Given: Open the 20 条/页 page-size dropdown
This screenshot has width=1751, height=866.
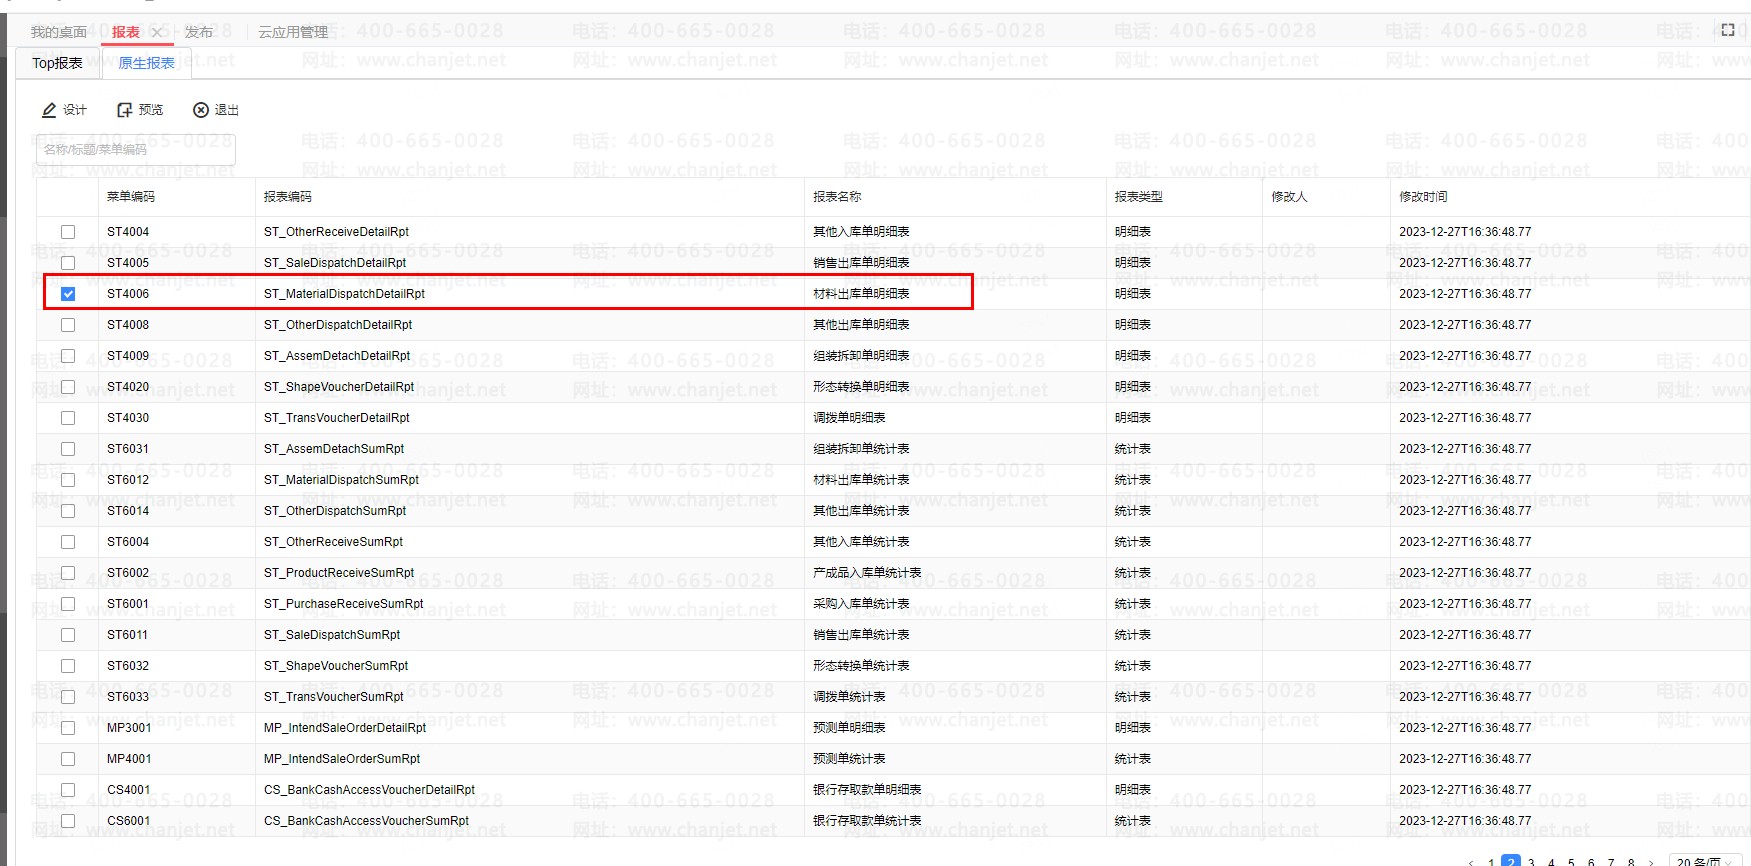Looking at the screenshot, I should pos(1705,861).
